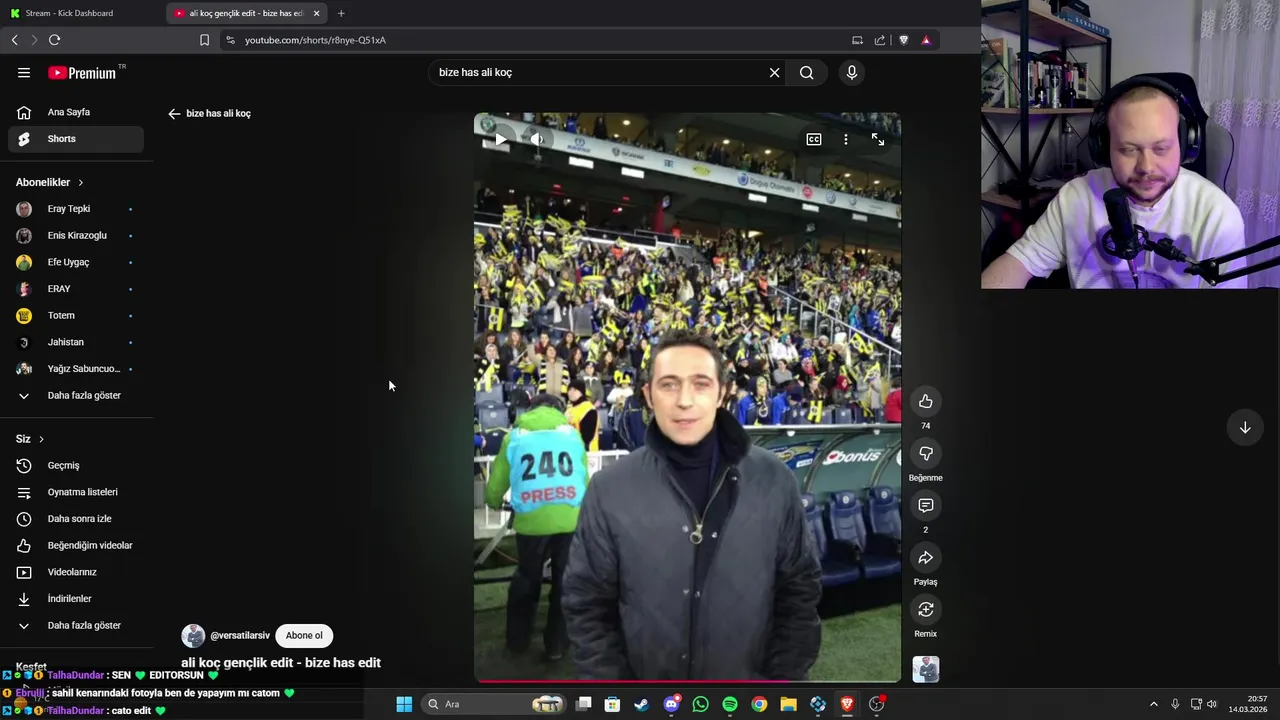1280x720 pixels.
Task: Select Shorts in the sidebar
Action: click(x=76, y=139)
